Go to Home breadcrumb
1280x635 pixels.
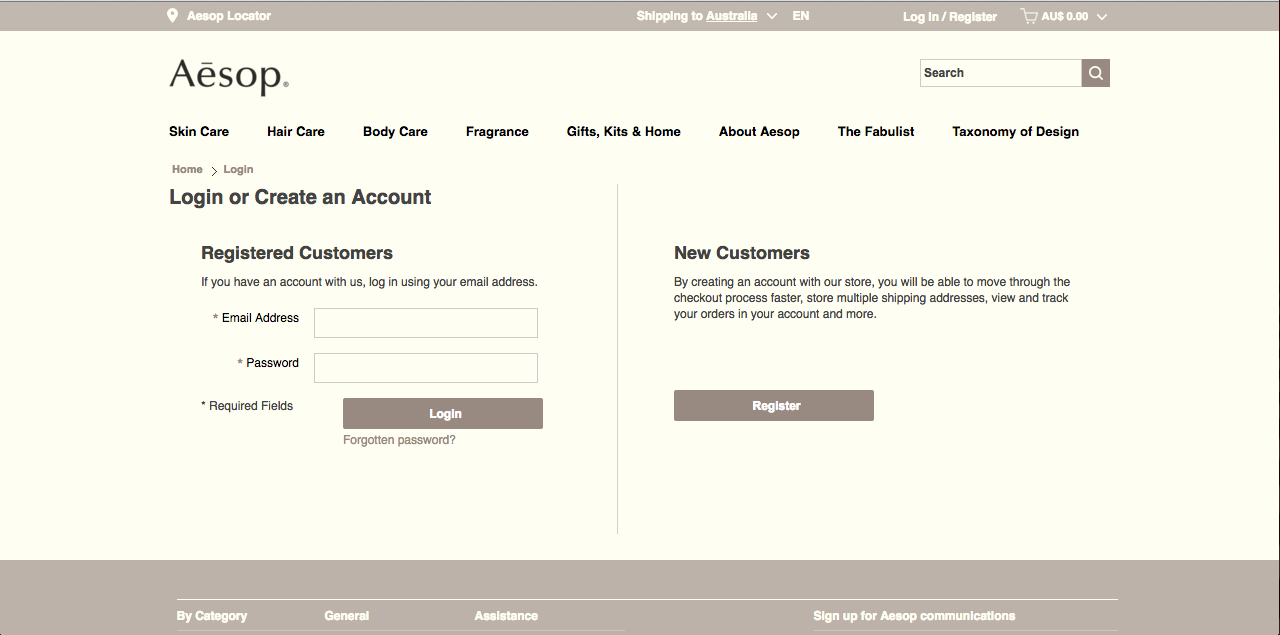[187, 170]
